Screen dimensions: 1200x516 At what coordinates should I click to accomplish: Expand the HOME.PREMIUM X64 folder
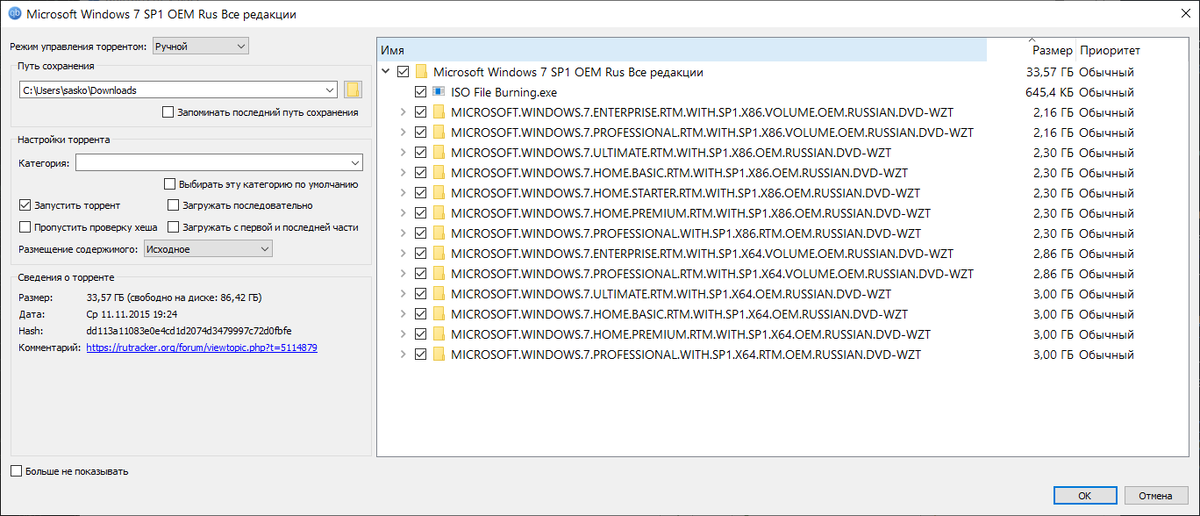(x=403, y=334)
